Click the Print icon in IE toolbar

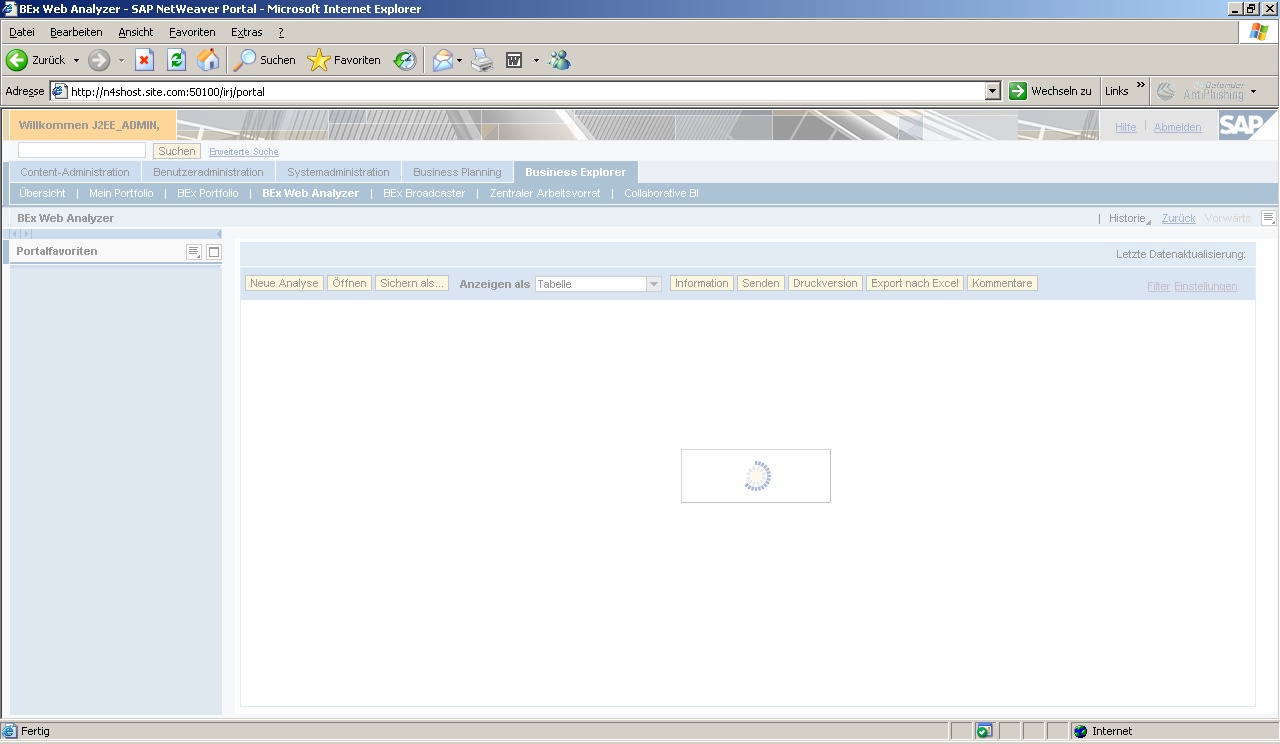(x=482, y=60)
